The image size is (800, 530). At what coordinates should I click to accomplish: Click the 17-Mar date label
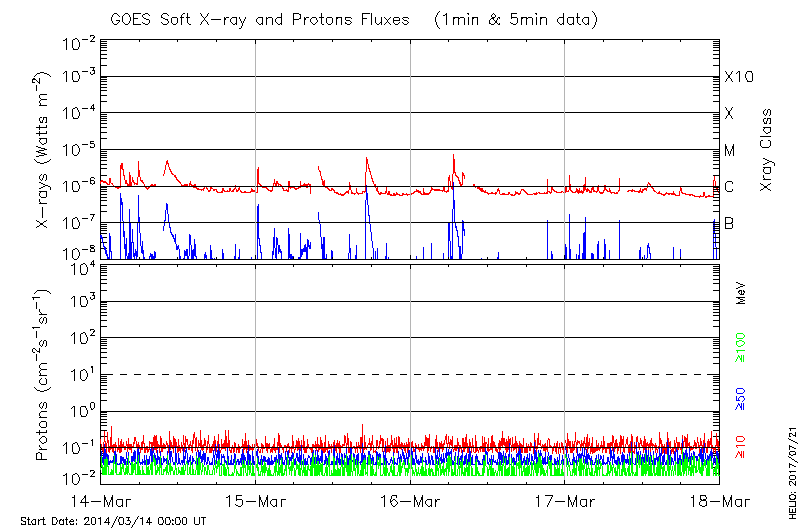click(565, 500)
